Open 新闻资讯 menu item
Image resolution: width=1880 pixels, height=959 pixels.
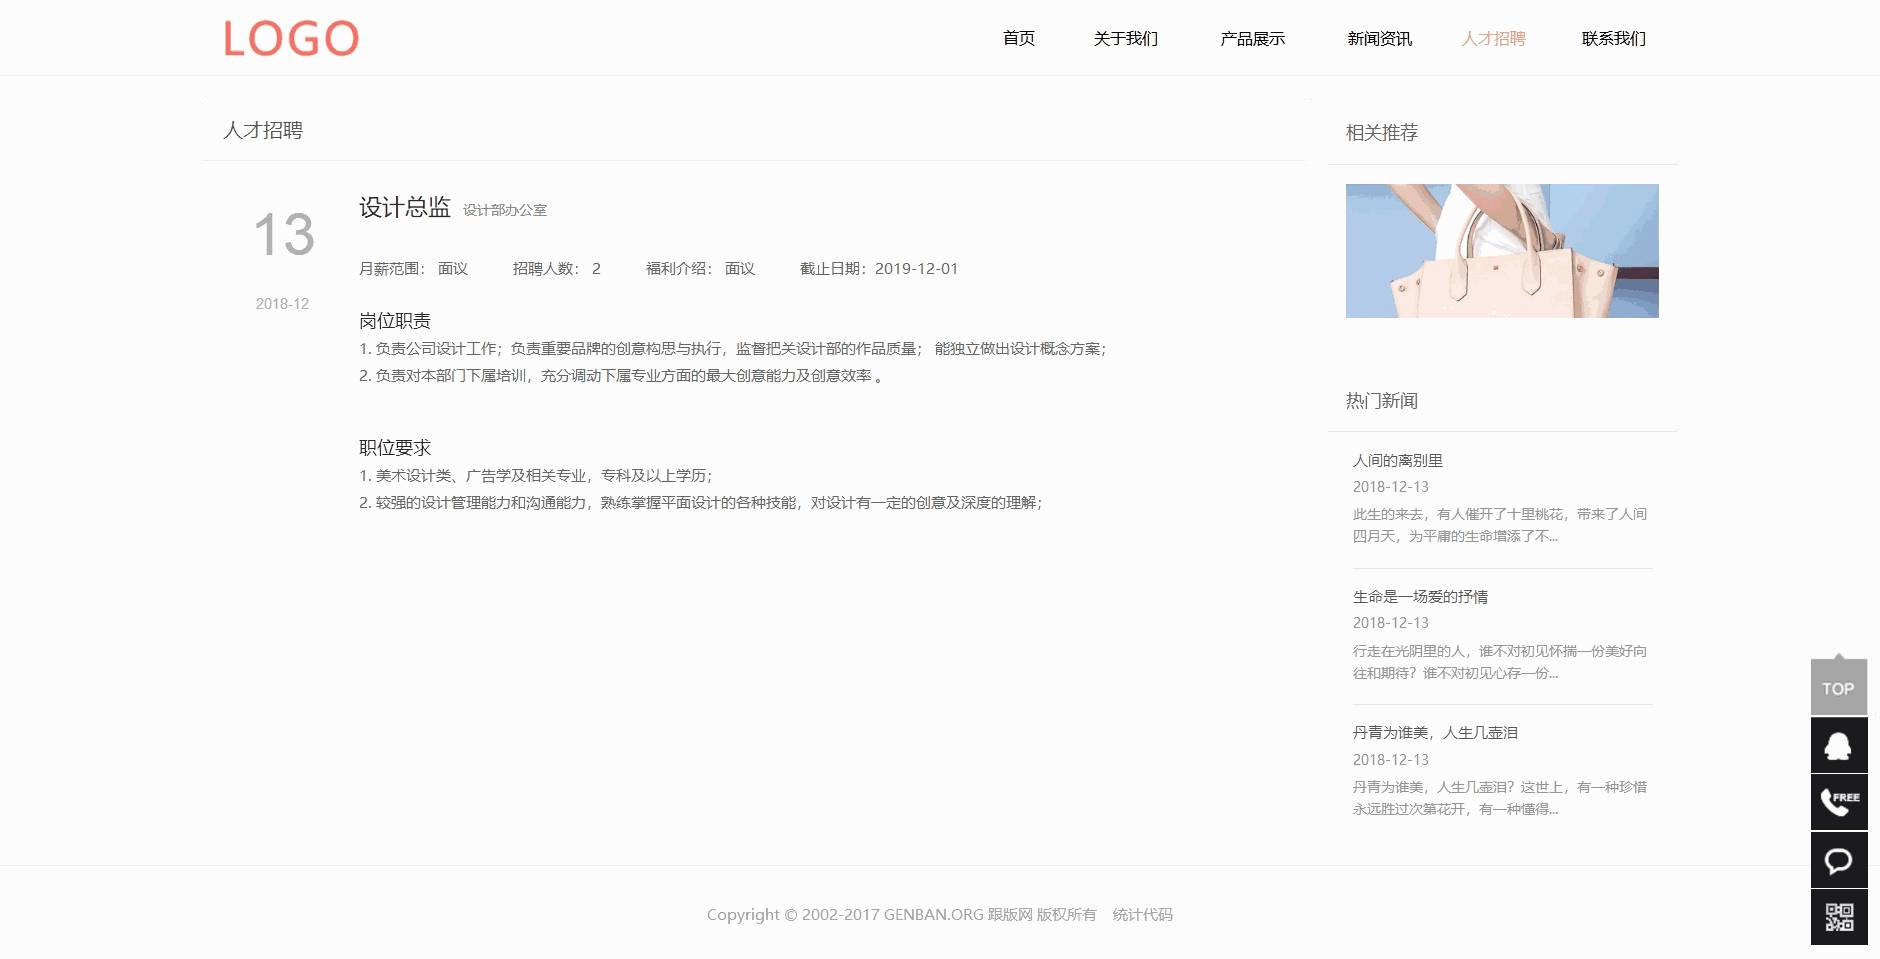point(1380,38)
